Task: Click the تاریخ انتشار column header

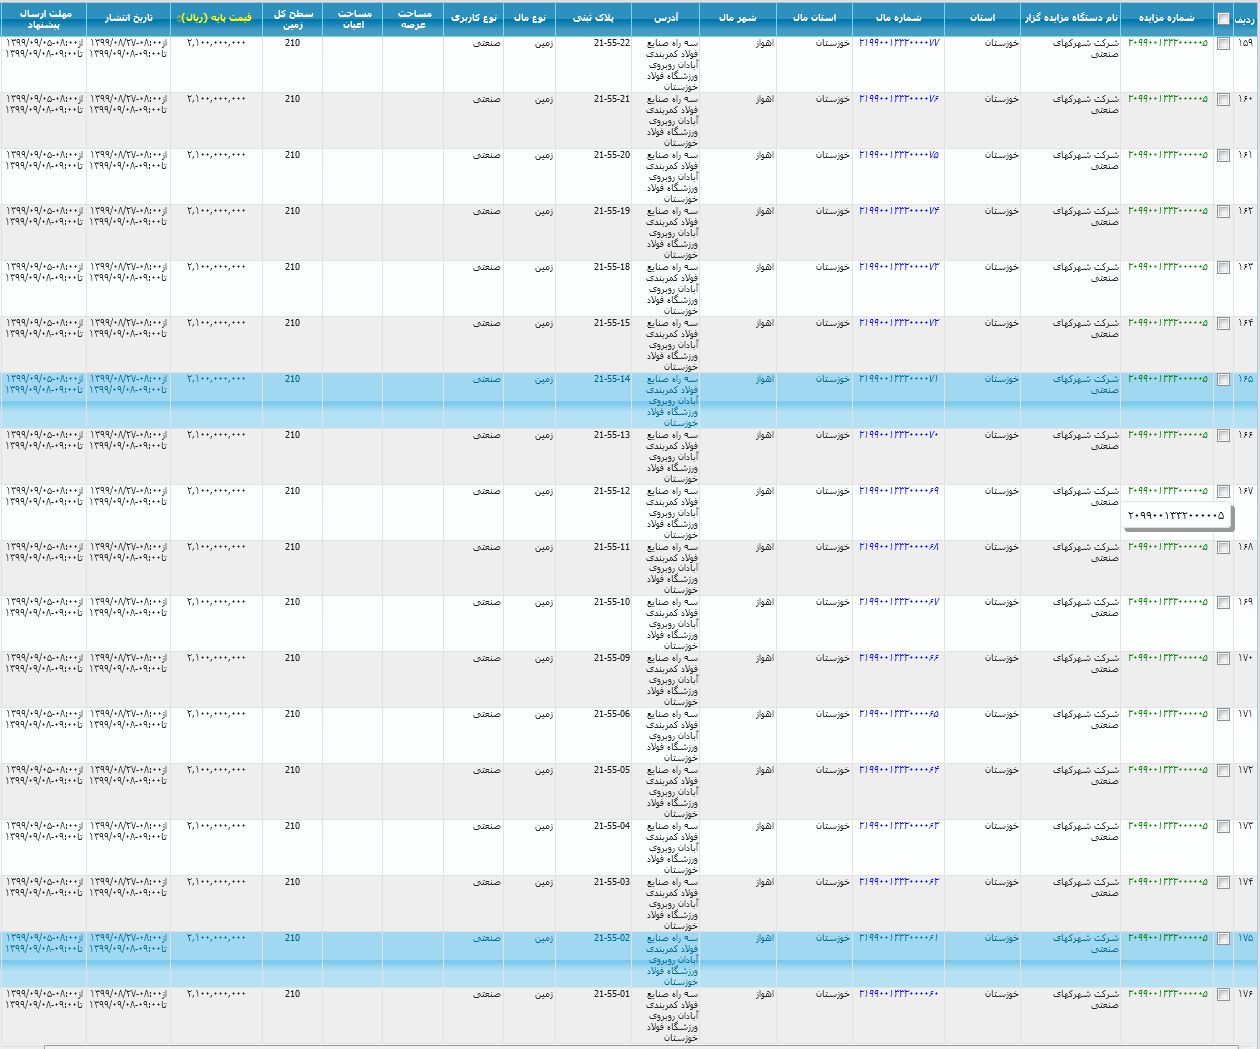Action: pos(128,18)
